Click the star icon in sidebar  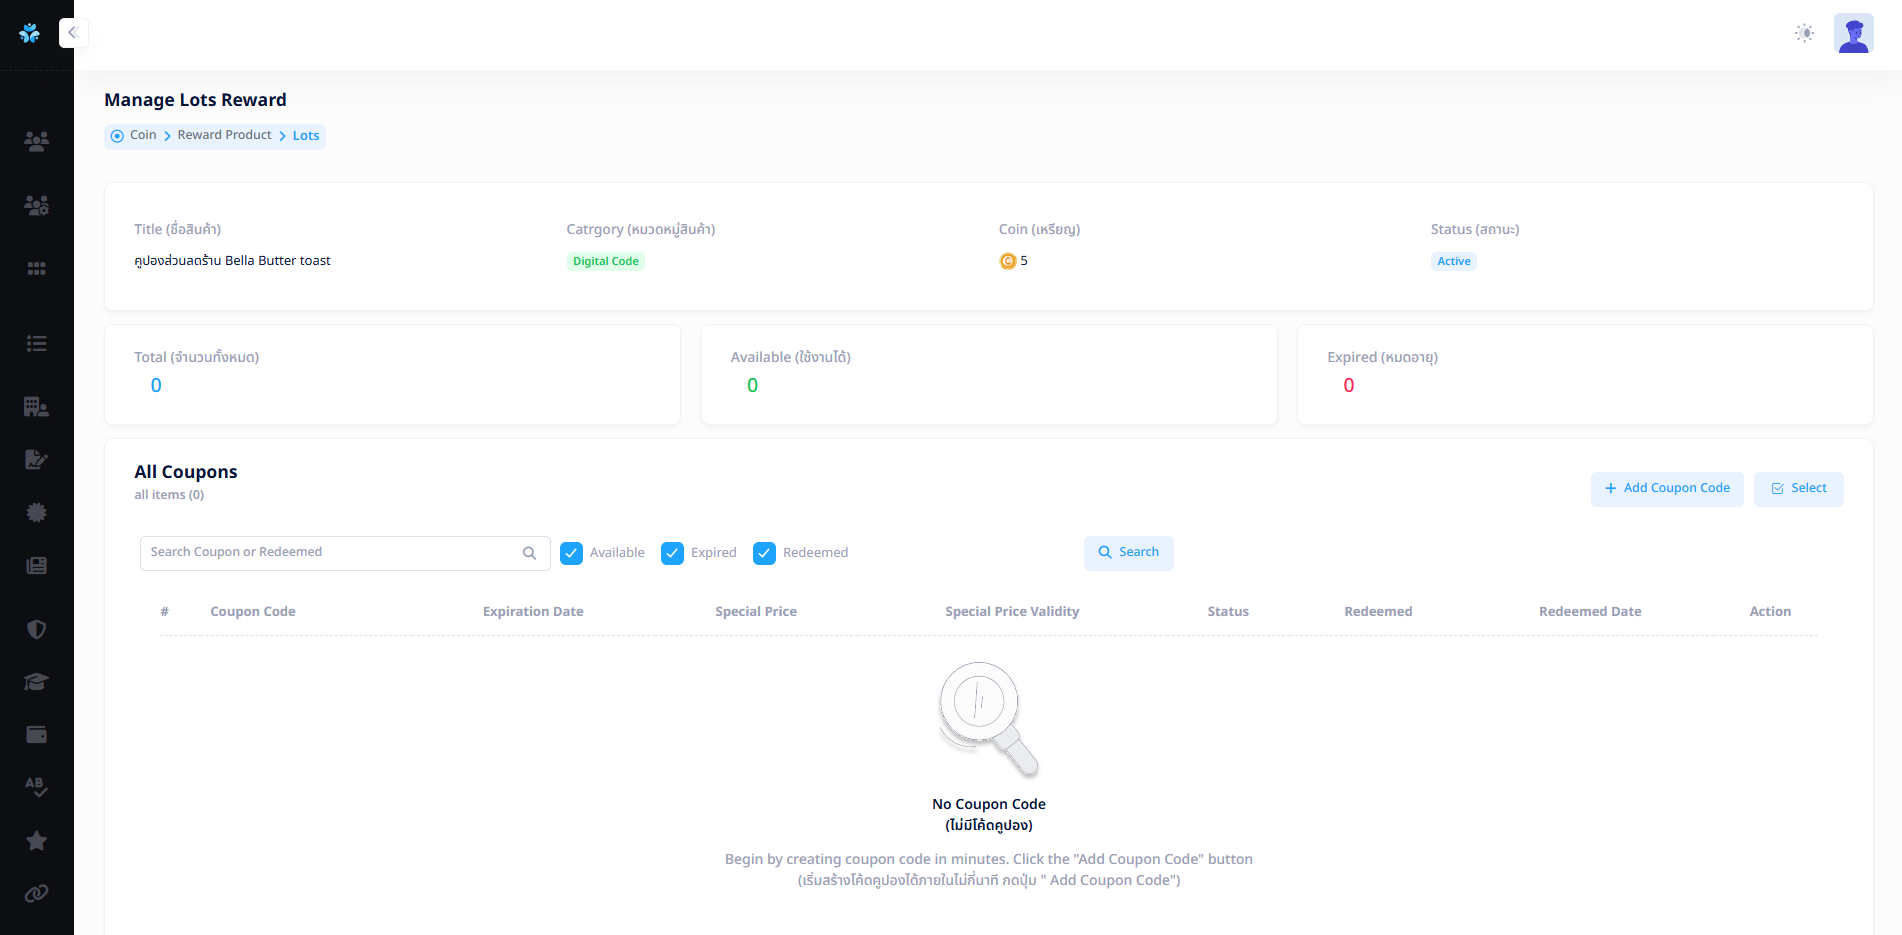(36, 841)
